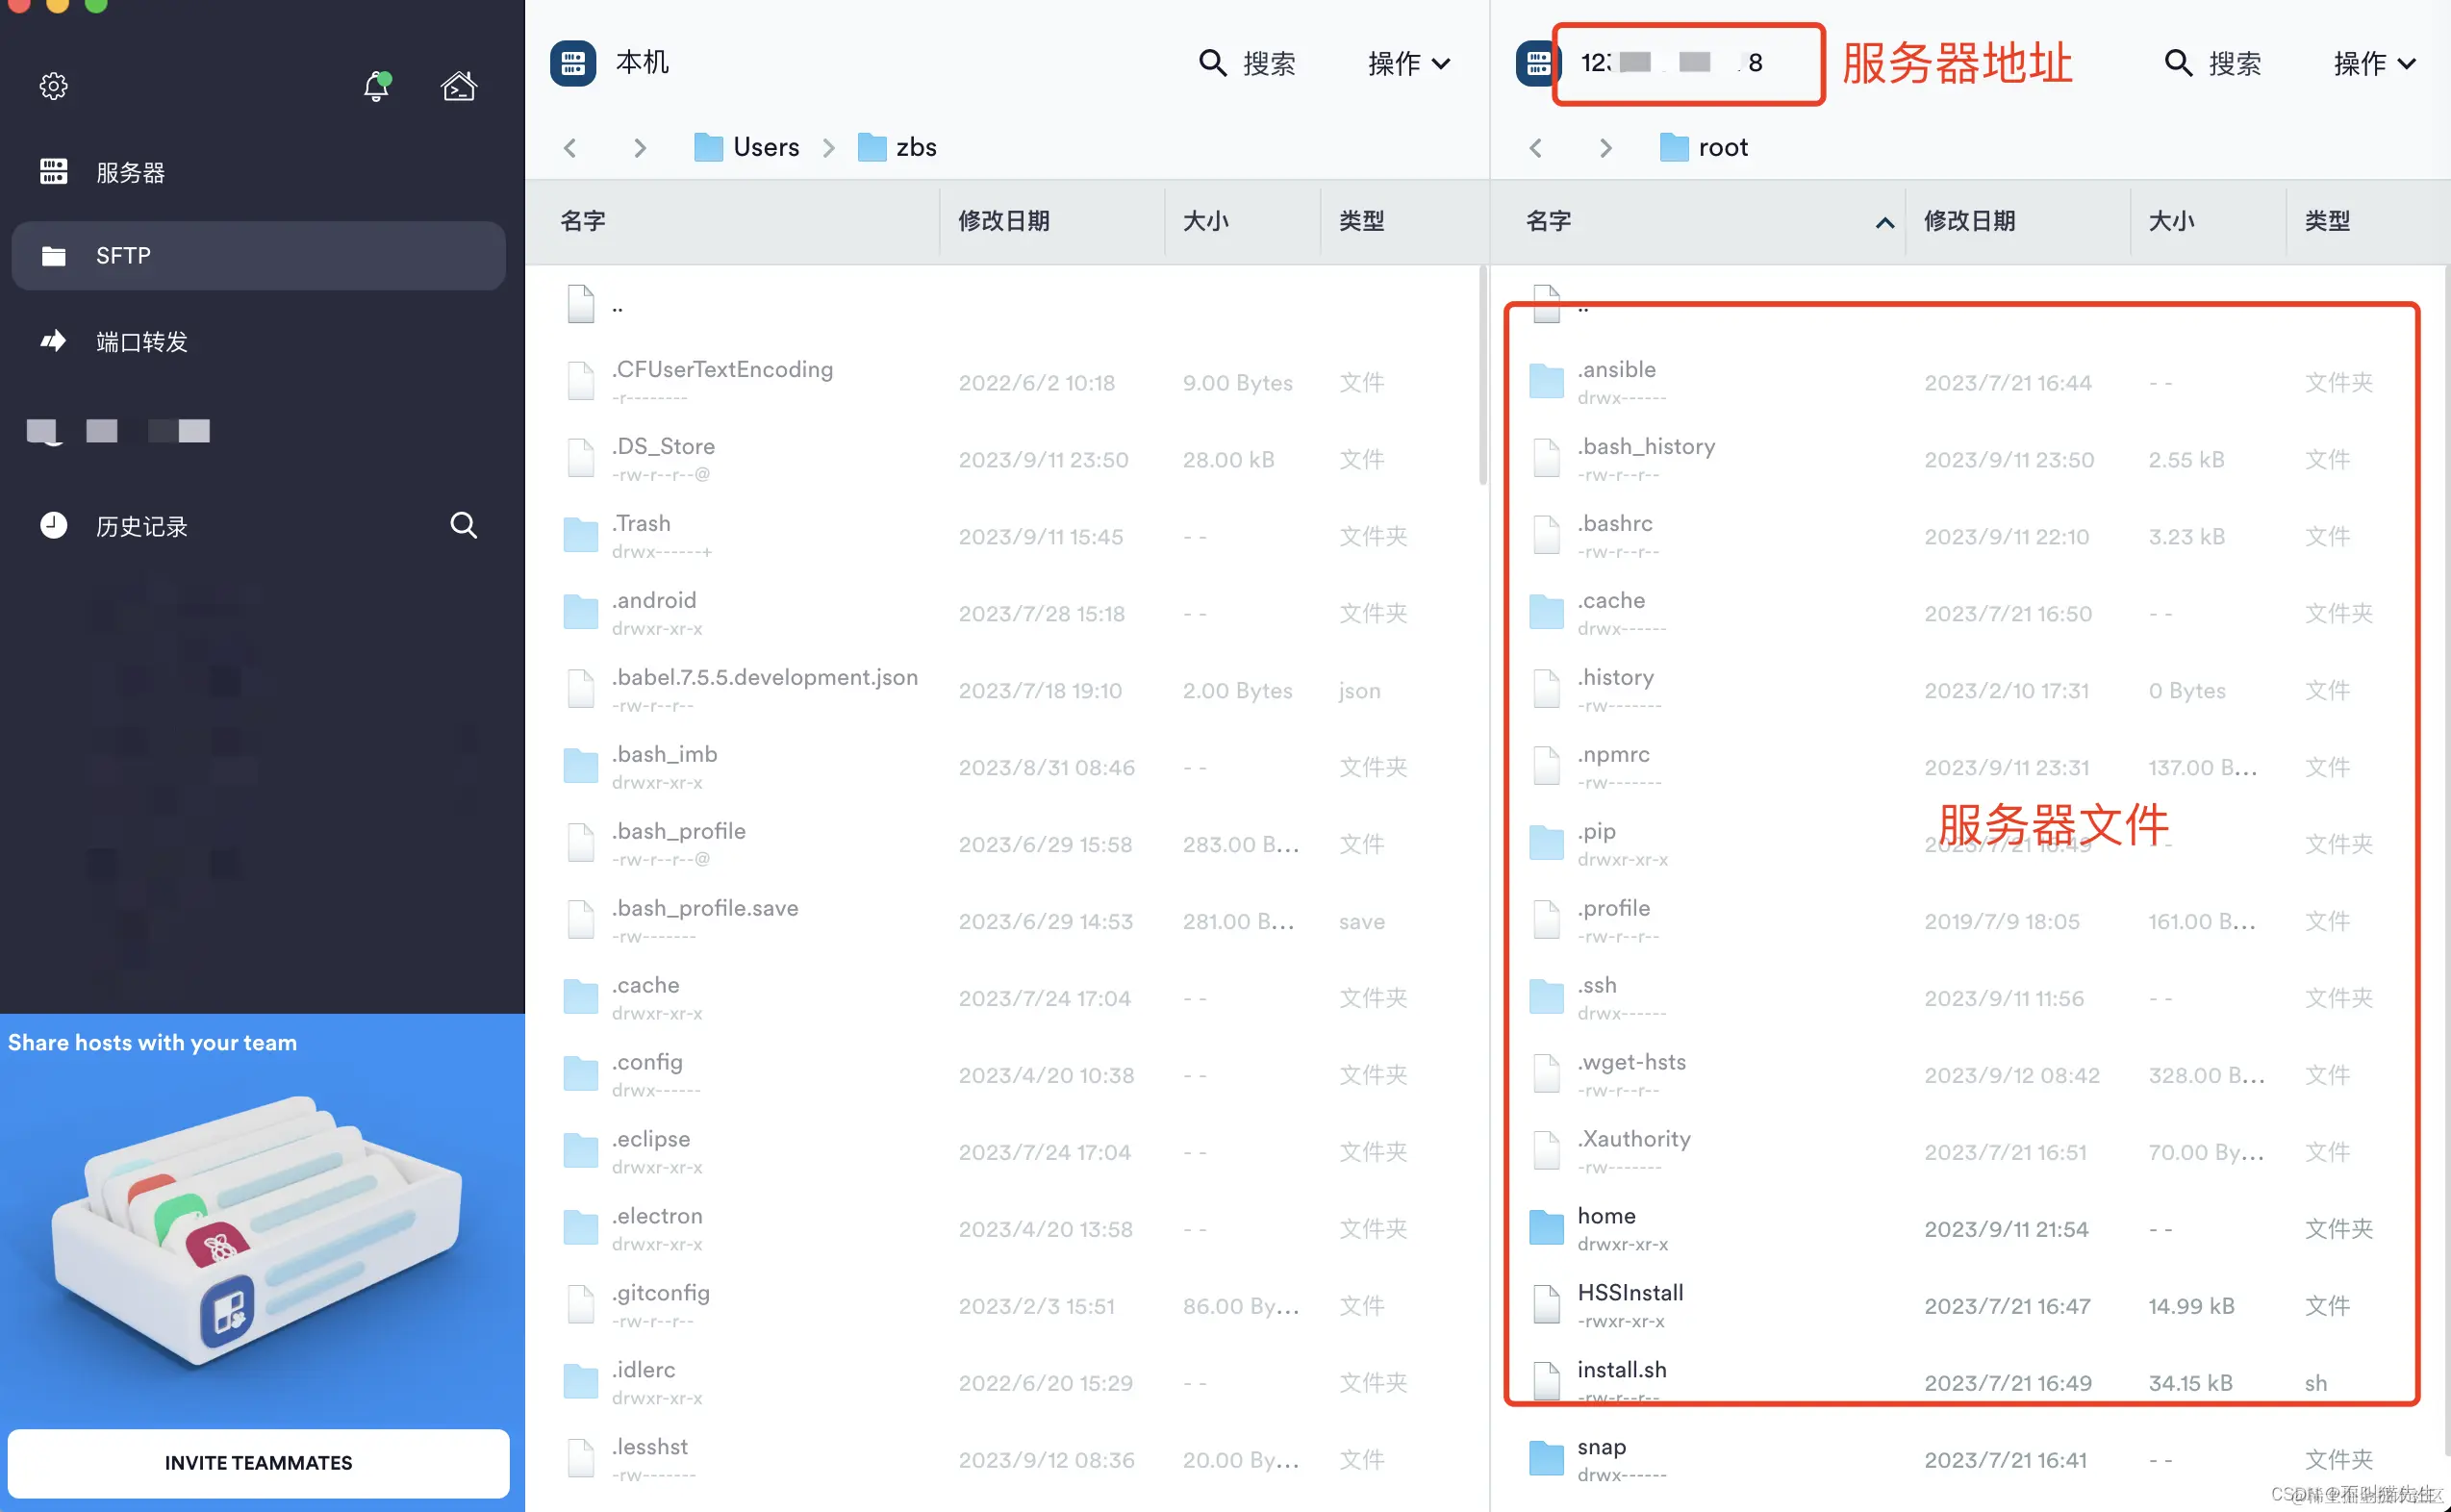Click the INVITE TEAMMATES button
This screenshot has width=2451, height=1512.
pos(258,1462)
